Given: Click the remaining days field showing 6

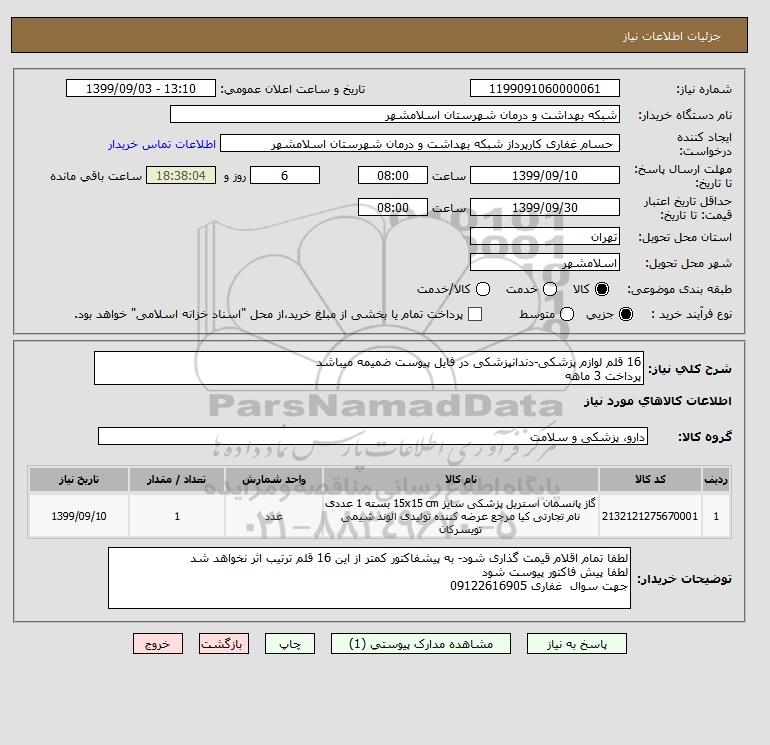Looking at the screenshot, I should click(x=285, y=175).
